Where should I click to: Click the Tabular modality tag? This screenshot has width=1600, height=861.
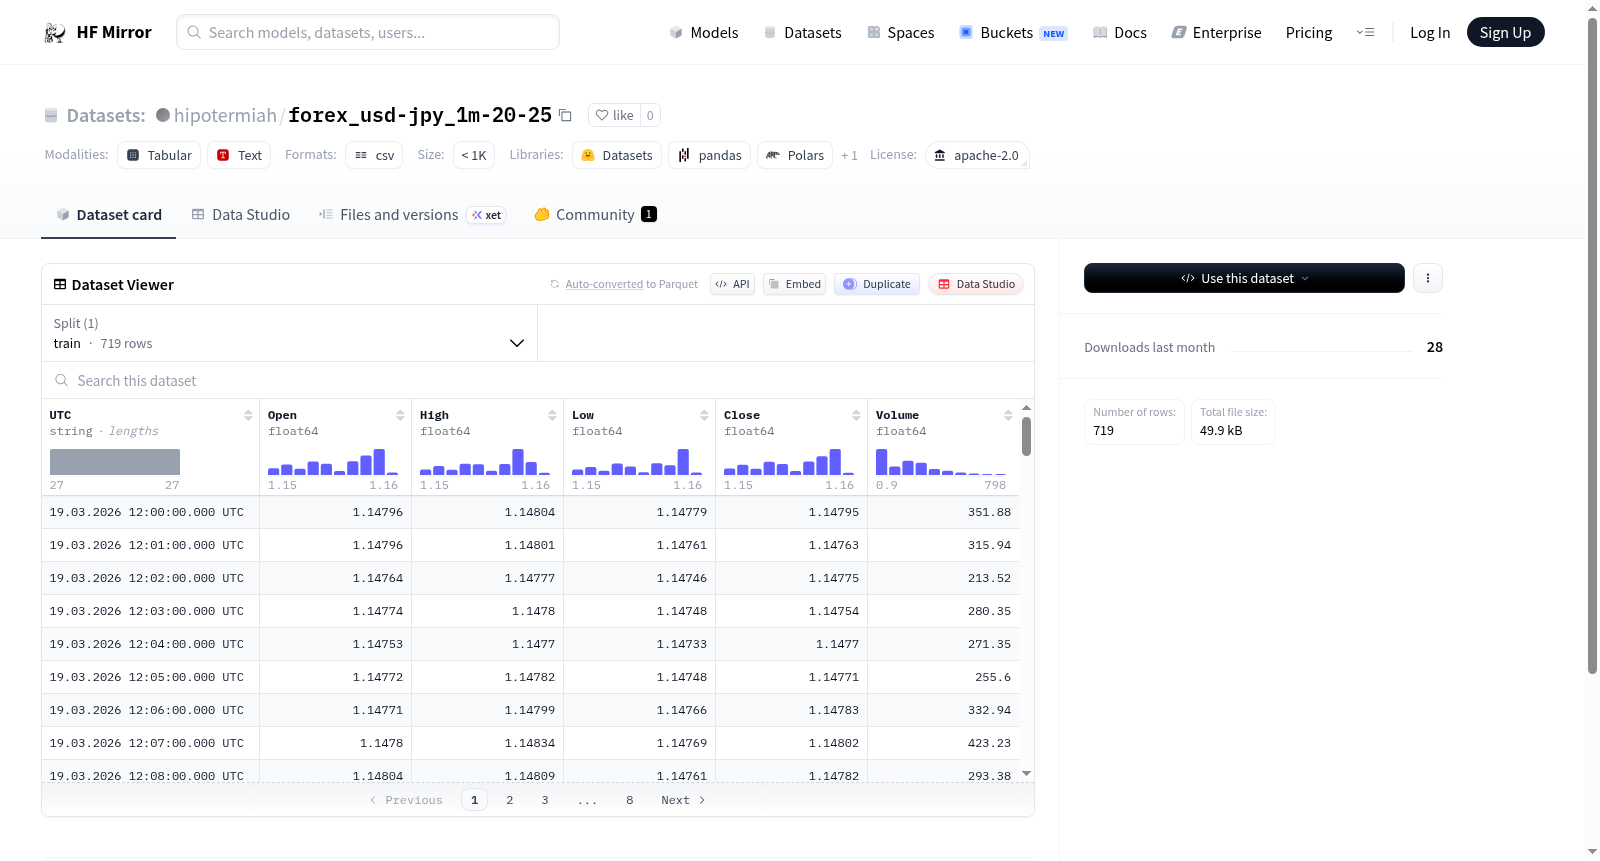tap(159, 155)
